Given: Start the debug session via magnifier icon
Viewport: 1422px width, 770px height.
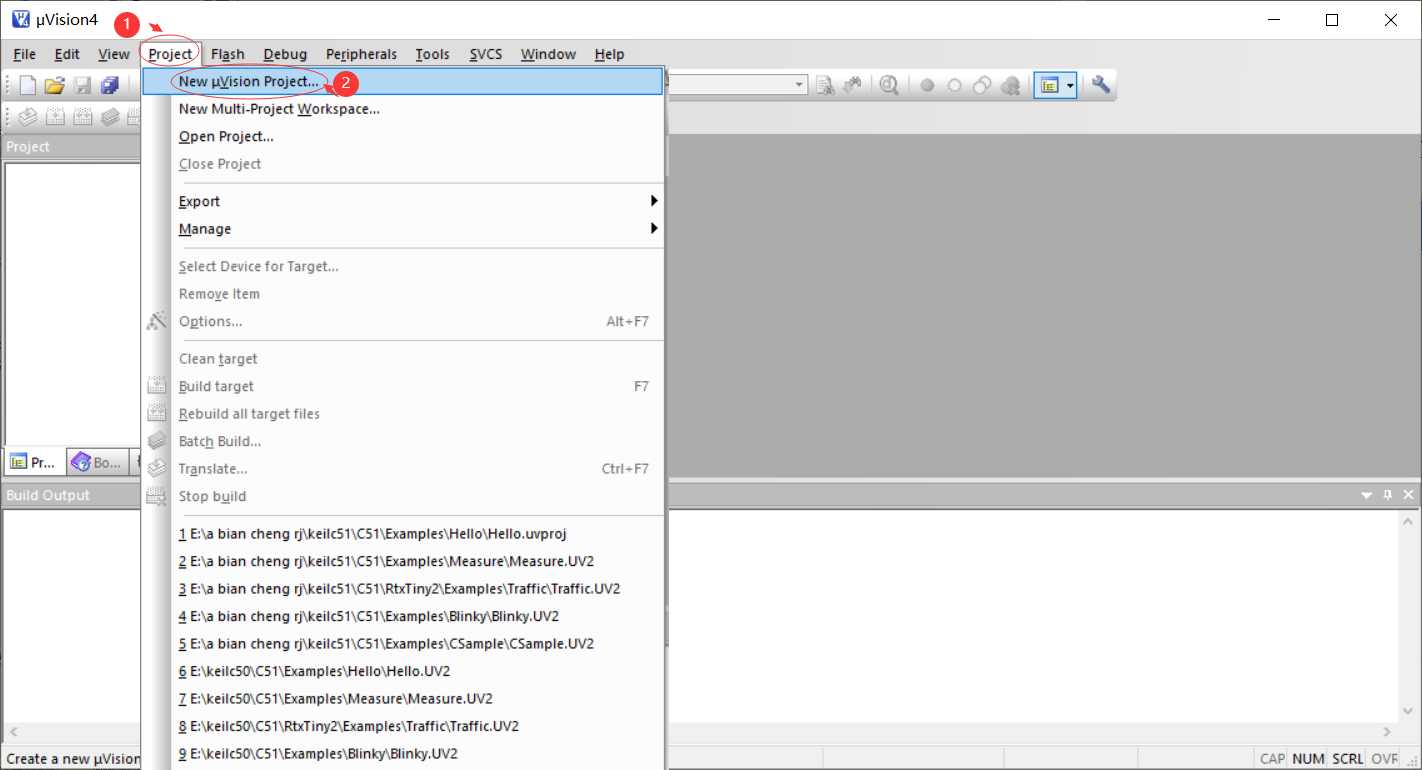Looking at the screenshot, I should [x=889, y=86].
